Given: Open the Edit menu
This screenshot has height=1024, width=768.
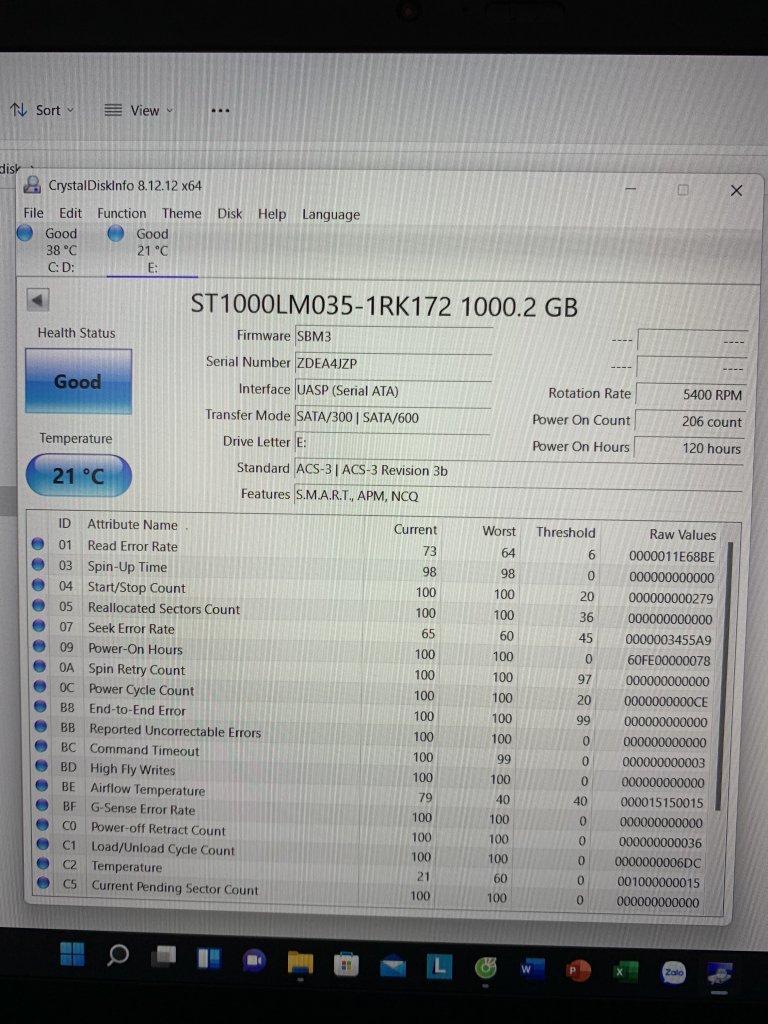Looking at the screenshot, I should 71,213.
